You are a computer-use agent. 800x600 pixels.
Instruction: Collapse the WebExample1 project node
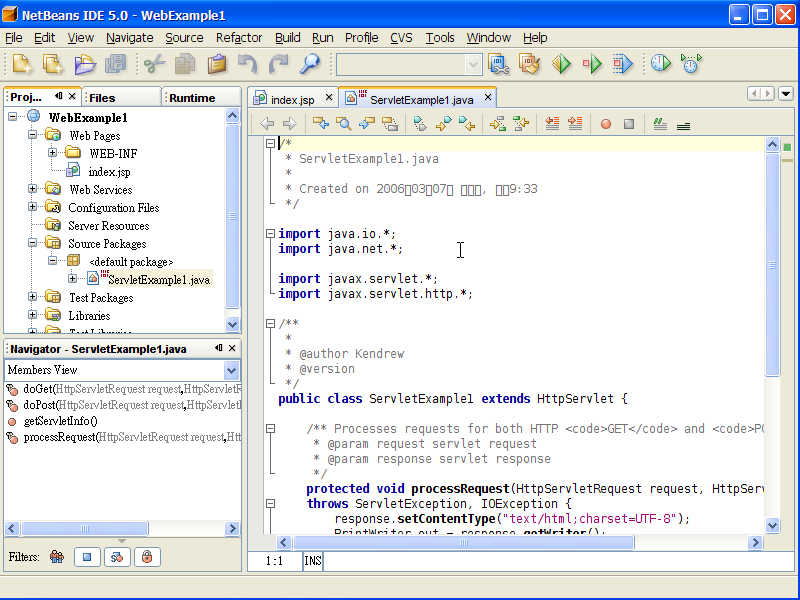pyautogui.click(x=13, y=117)
